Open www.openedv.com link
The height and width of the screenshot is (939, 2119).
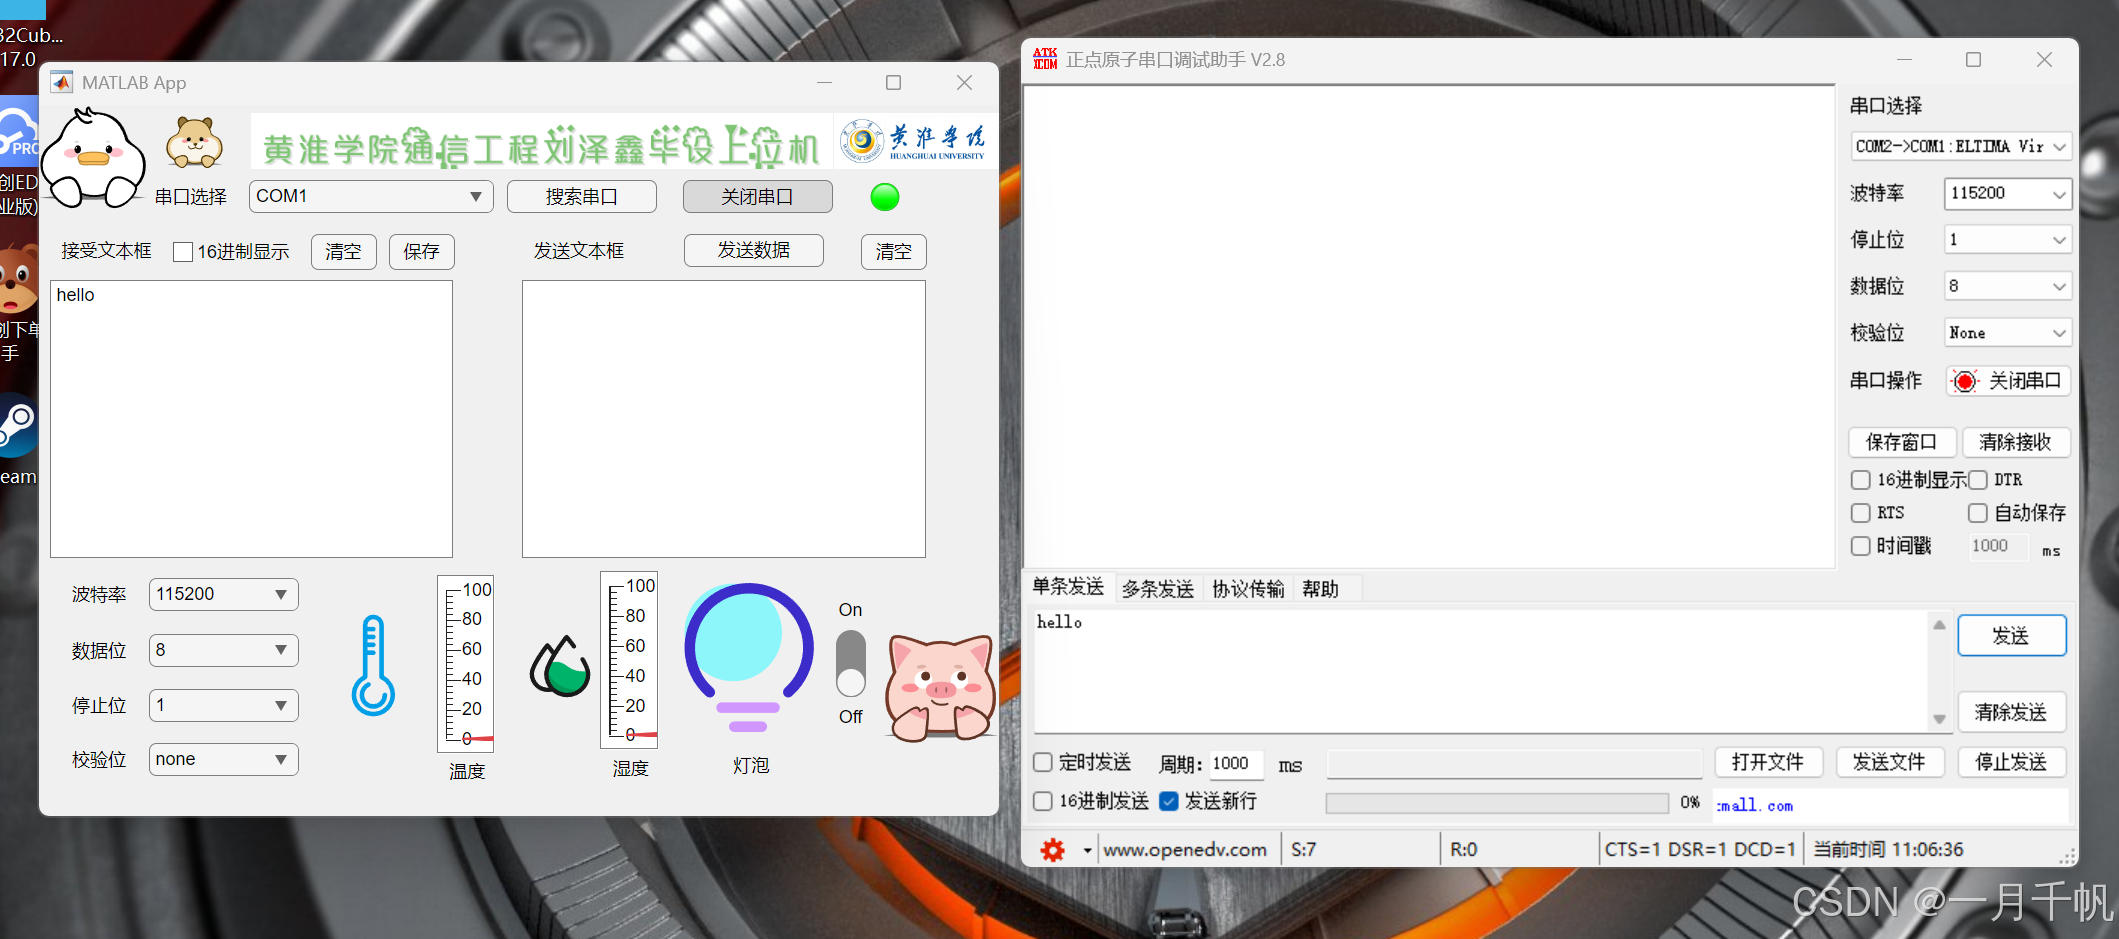click(x=1185, y=850)
